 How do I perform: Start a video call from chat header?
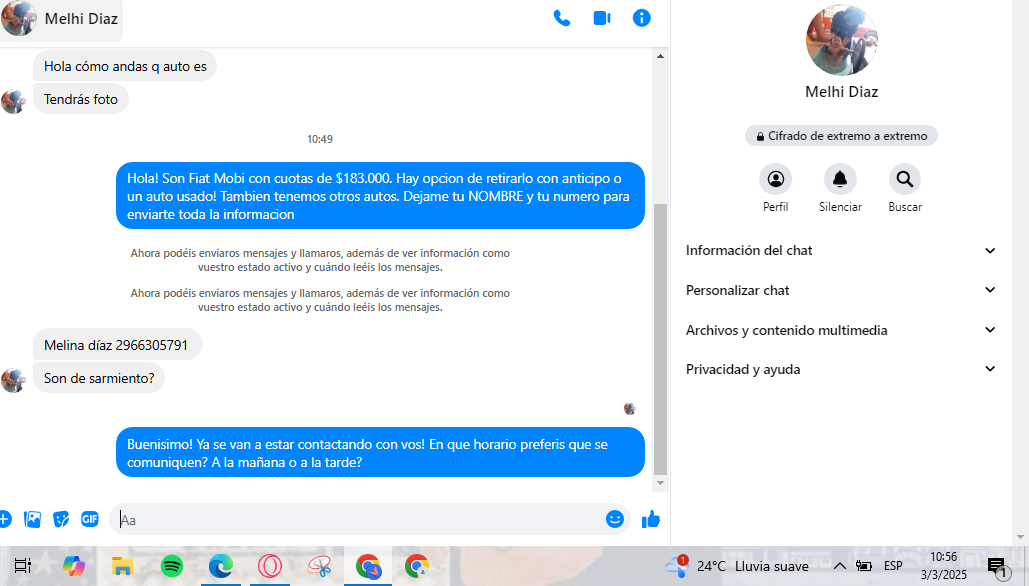602,18
